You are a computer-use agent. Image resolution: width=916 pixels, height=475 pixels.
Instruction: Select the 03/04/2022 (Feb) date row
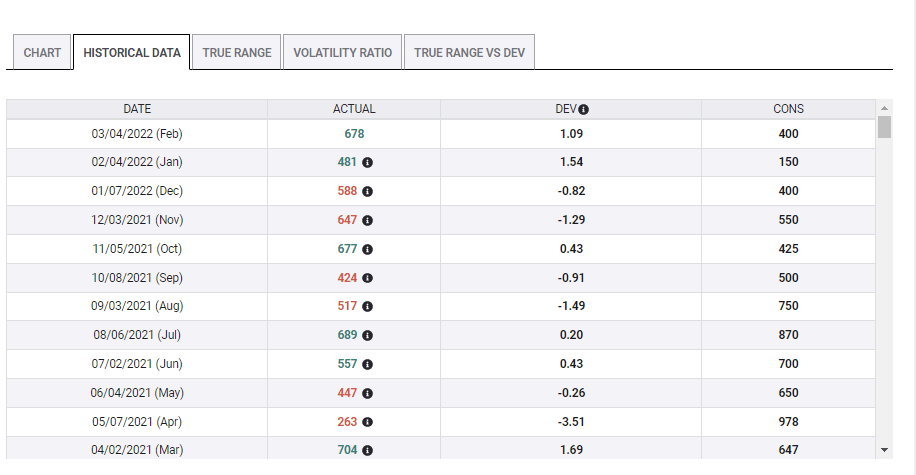(137, 134)
